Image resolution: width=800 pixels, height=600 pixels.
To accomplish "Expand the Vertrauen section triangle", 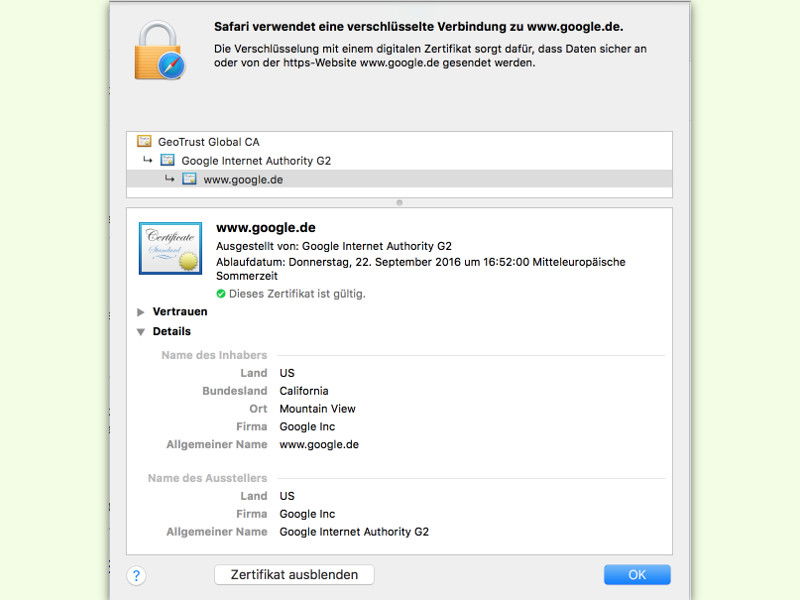I will coord(141,312).
